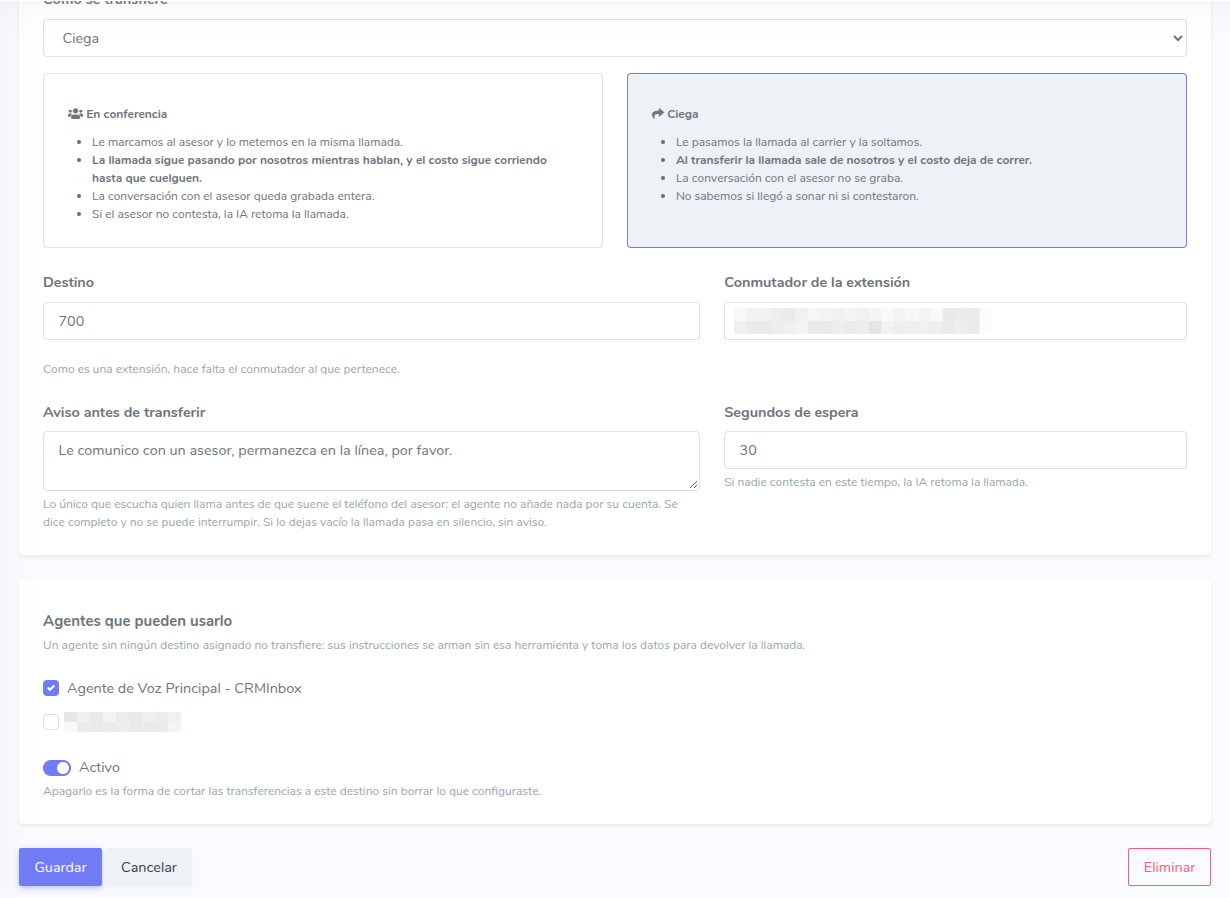Save the form with Guardar
Screen dimensions: 1230x898
[60, 867]
